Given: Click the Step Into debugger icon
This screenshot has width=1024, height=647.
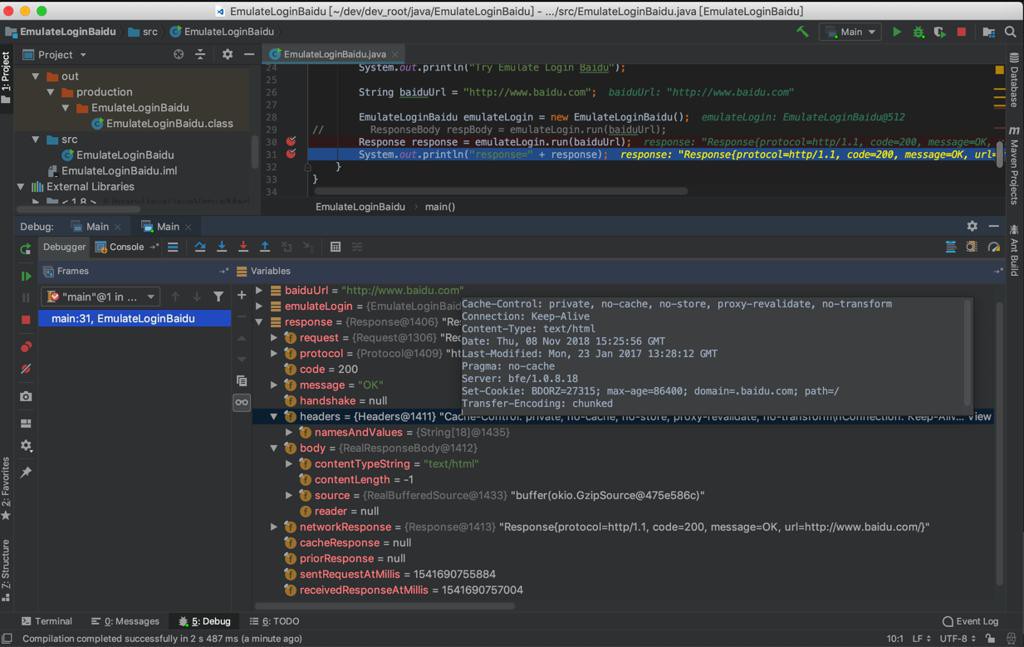Looking at the screenshot, I should click(221, 247).
